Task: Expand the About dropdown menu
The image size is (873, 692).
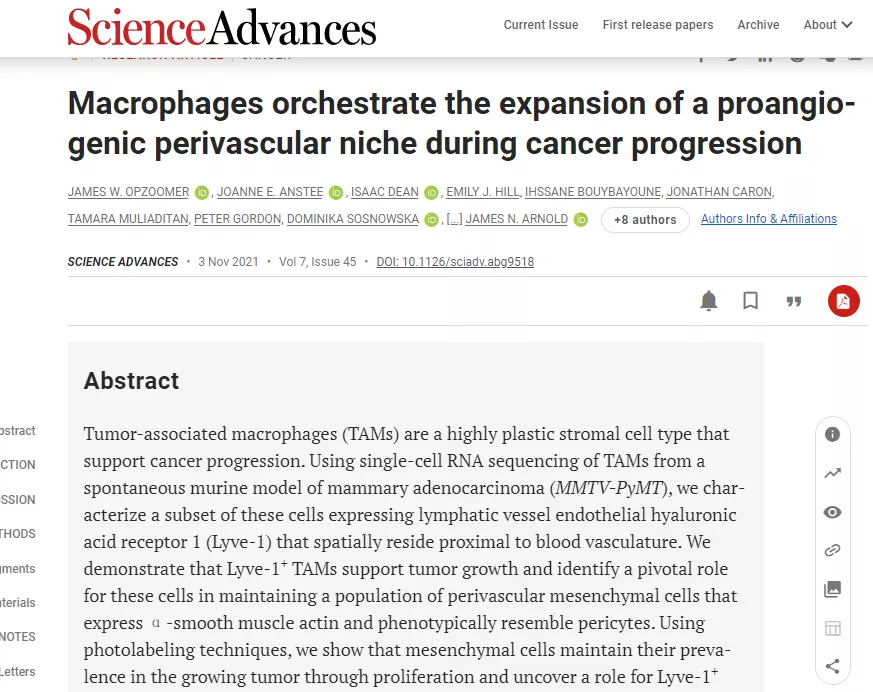Action: (x=827, y=25)
